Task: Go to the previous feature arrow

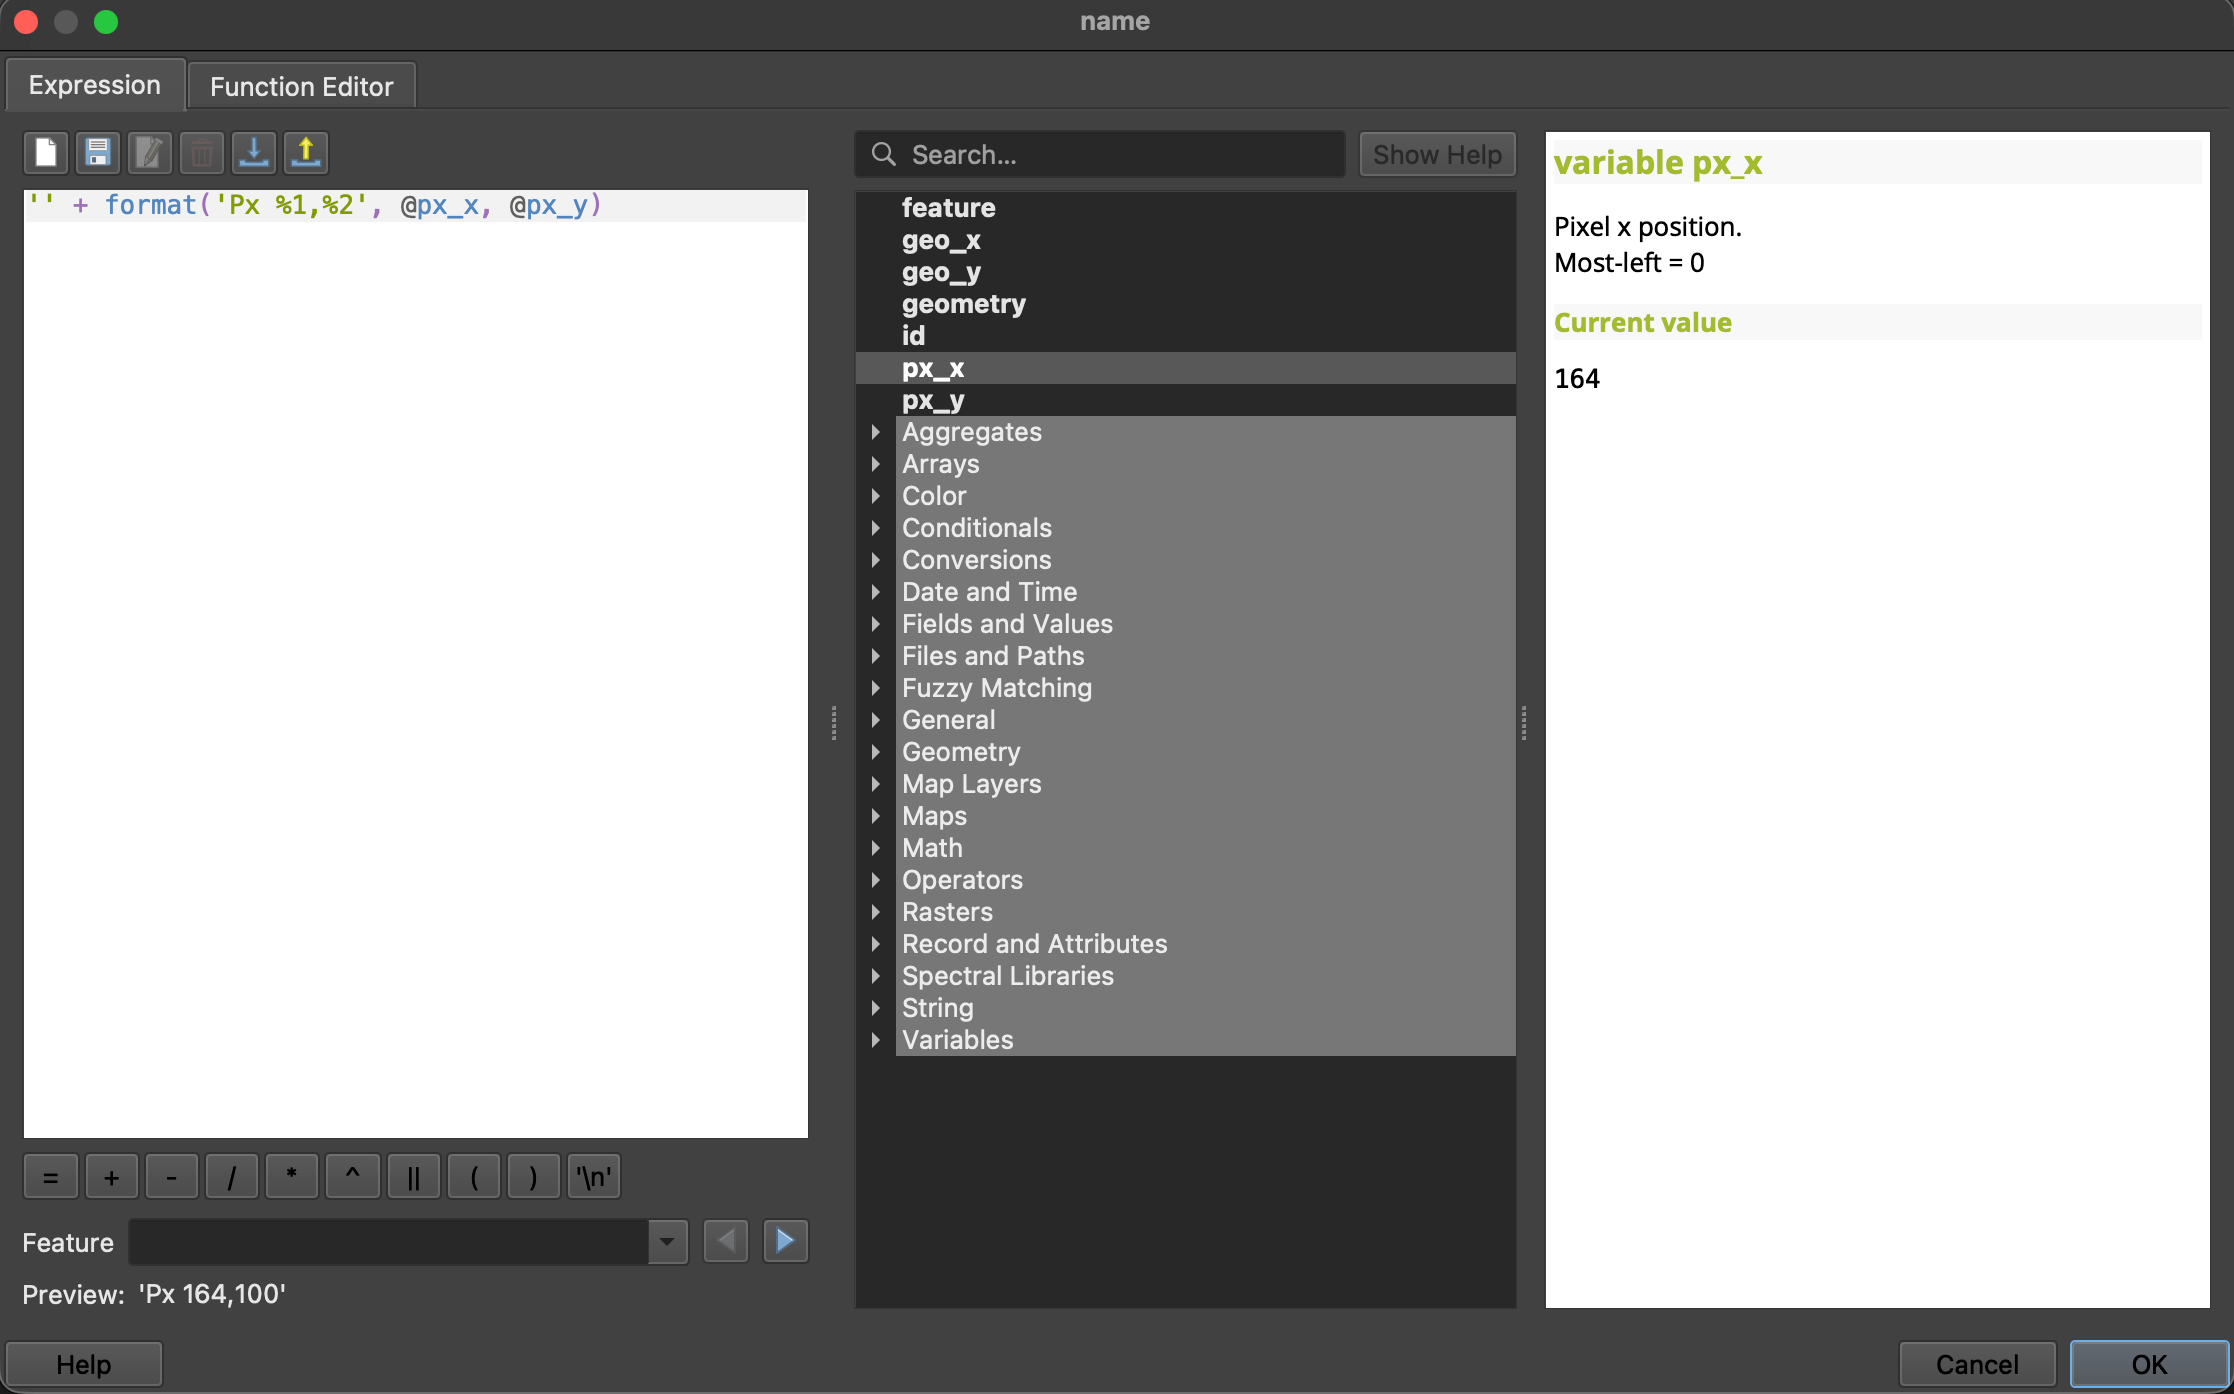Action: [x=726, y=1242]
